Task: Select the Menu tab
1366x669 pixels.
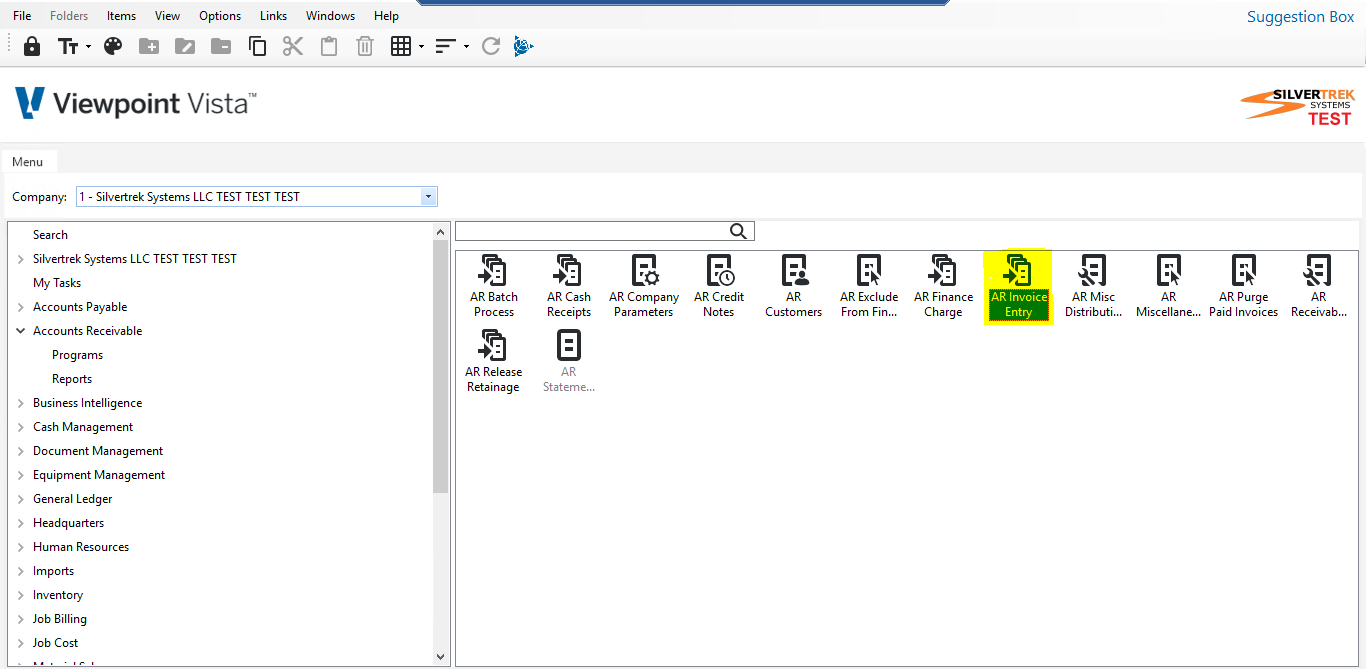Action: click(x=28, y=162)
